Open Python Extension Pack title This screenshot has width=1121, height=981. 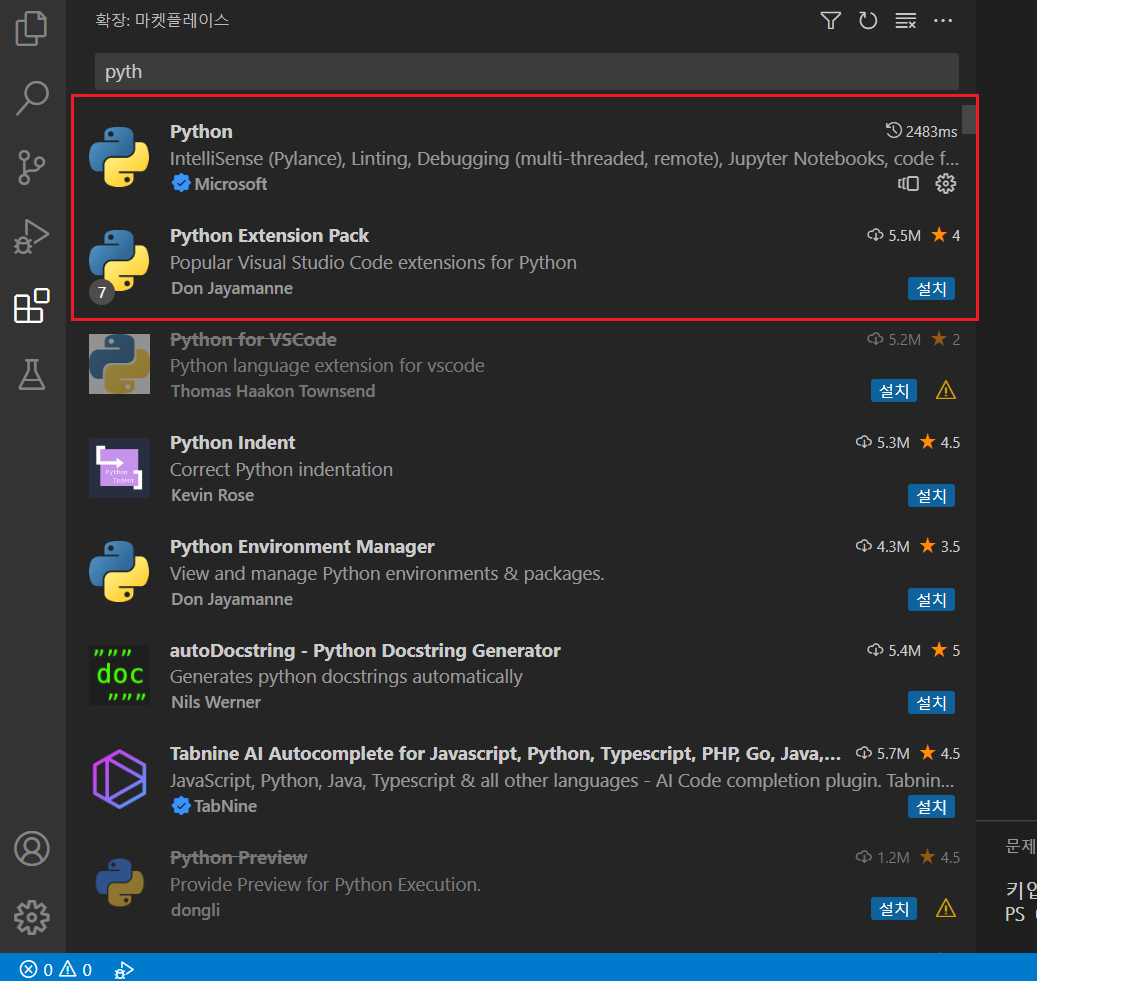(269, 235)
